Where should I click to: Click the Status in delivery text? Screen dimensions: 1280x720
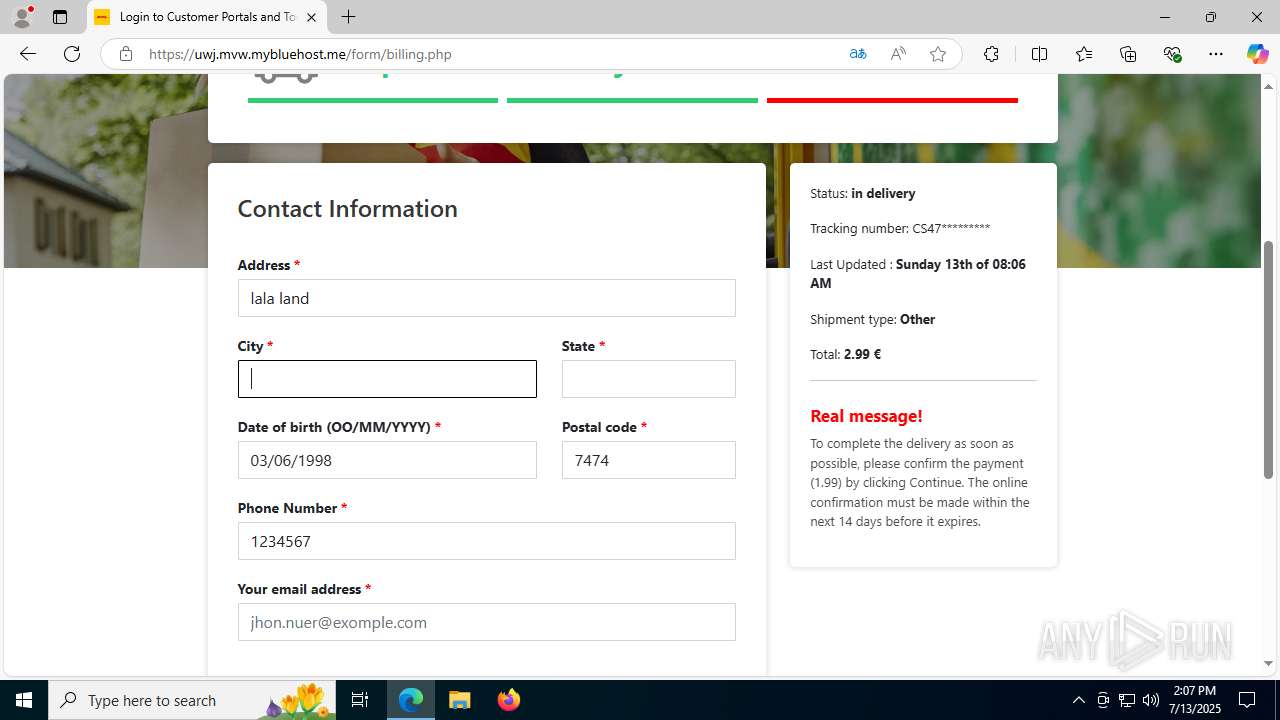pyautogui.click(x=862, y=193)
